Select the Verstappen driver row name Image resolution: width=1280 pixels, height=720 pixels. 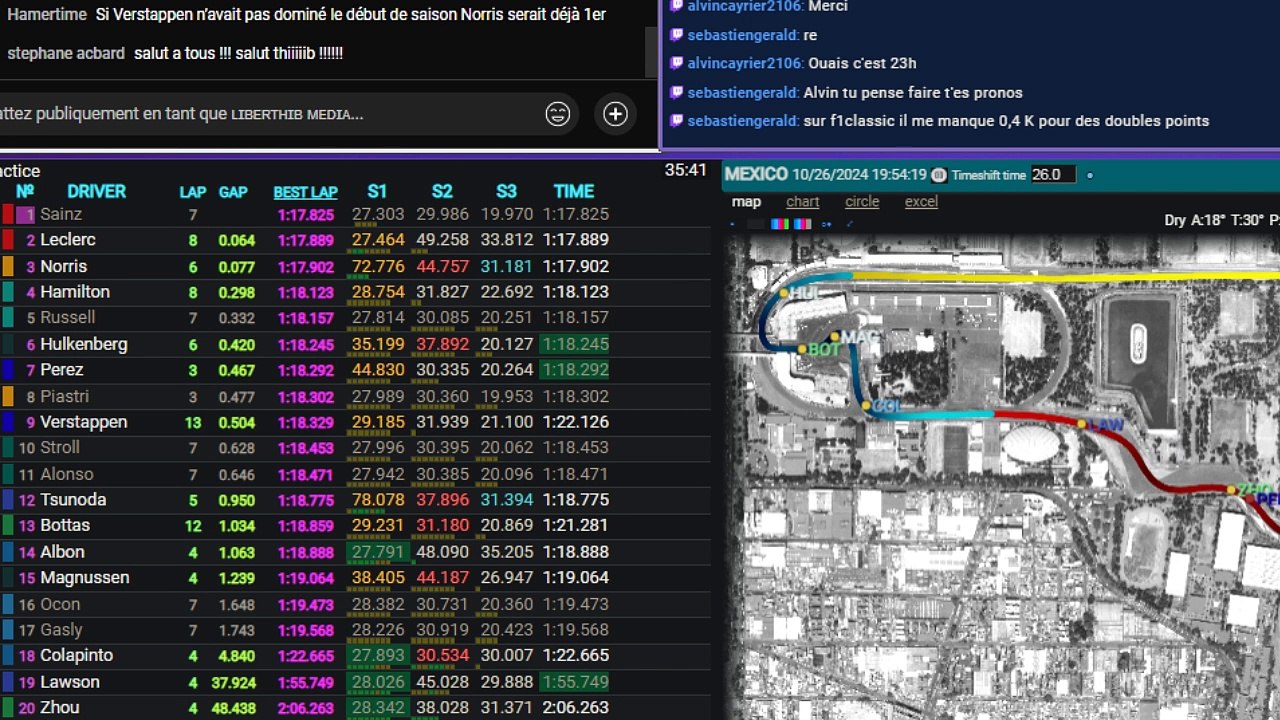pos(84,422)
